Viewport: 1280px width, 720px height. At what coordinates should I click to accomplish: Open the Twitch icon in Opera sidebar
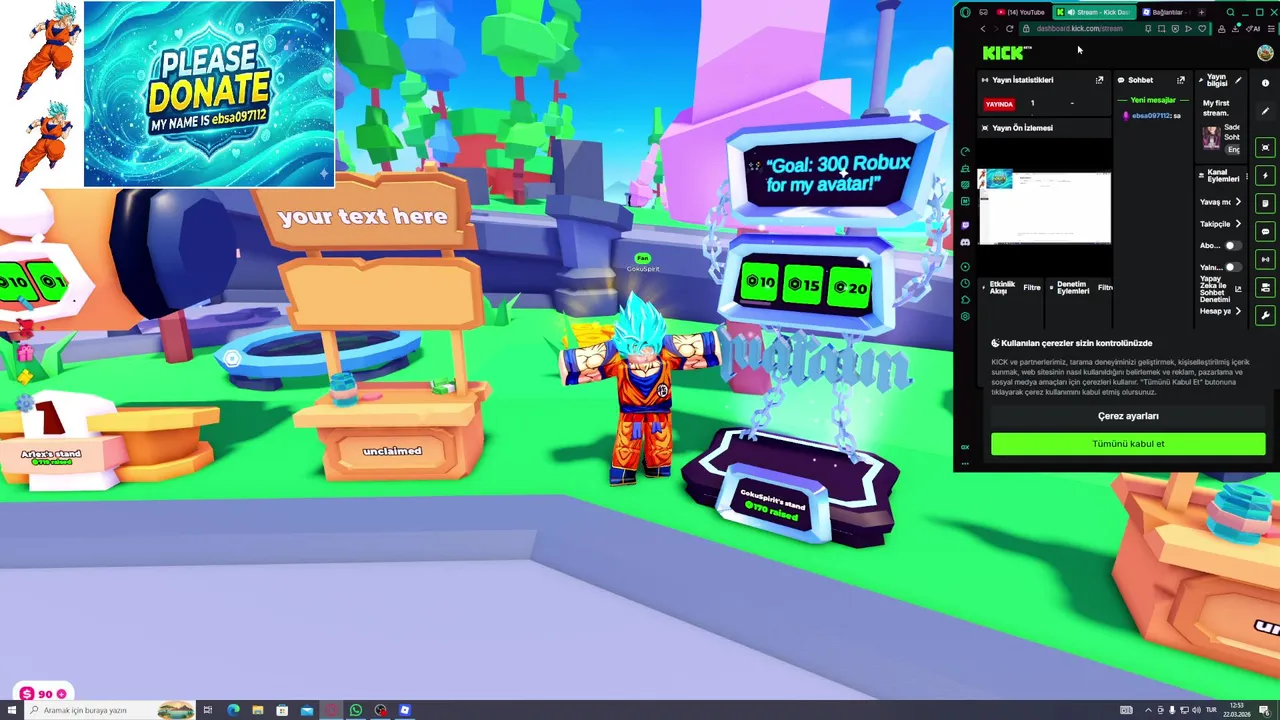pyautogui.click(x=965, y=225)
